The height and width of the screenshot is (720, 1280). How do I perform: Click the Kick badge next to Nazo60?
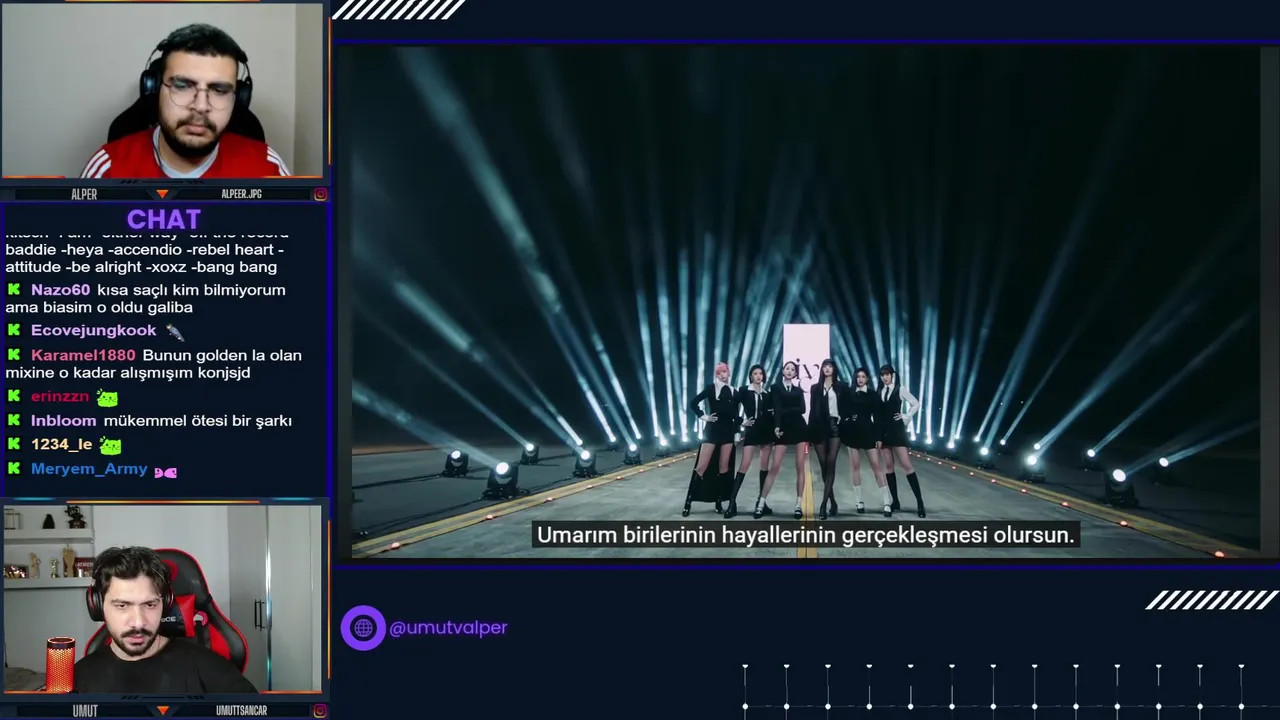14,290
